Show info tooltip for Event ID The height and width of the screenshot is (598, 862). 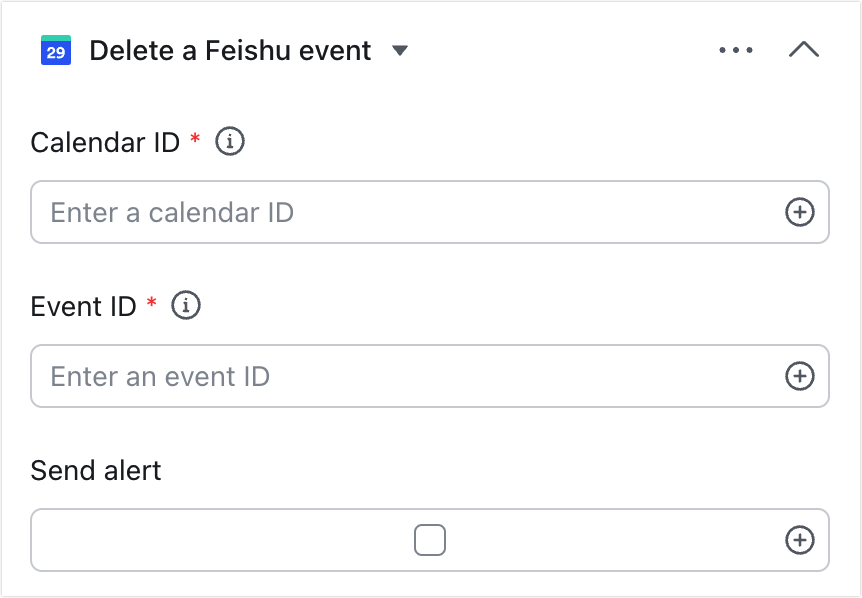pyautogui.click(x=186, y=306)
